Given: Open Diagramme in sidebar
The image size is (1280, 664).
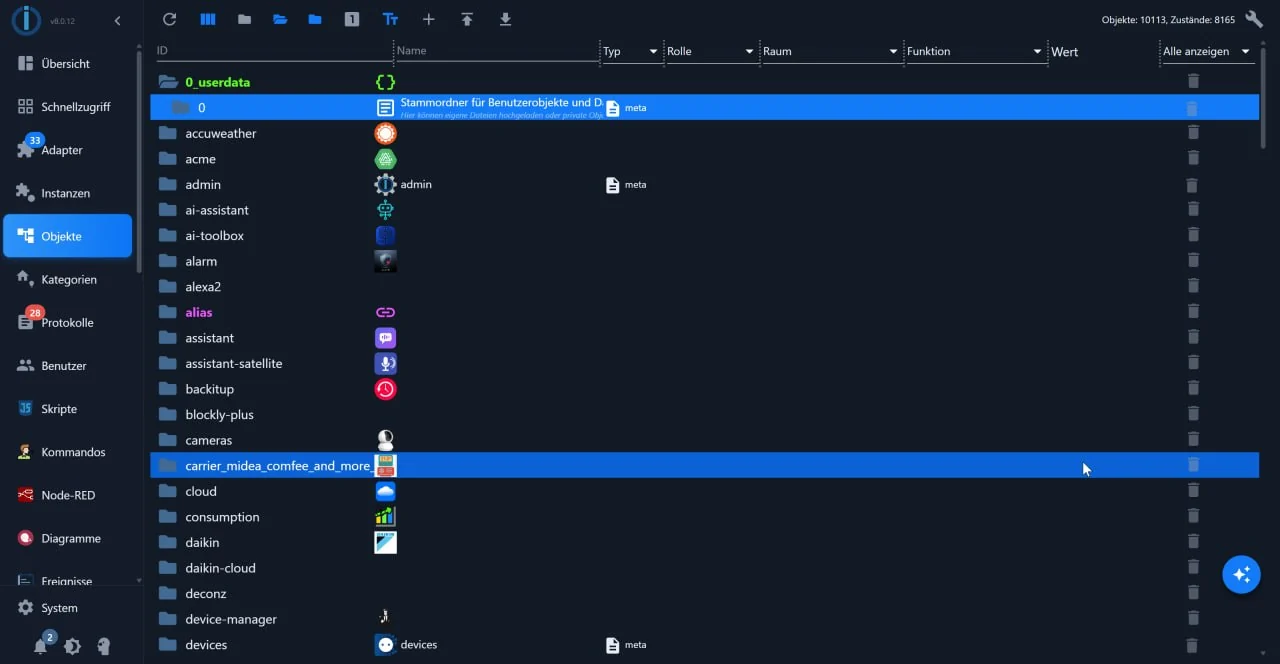Looking at the screenshot, I should tap(68, 538).
